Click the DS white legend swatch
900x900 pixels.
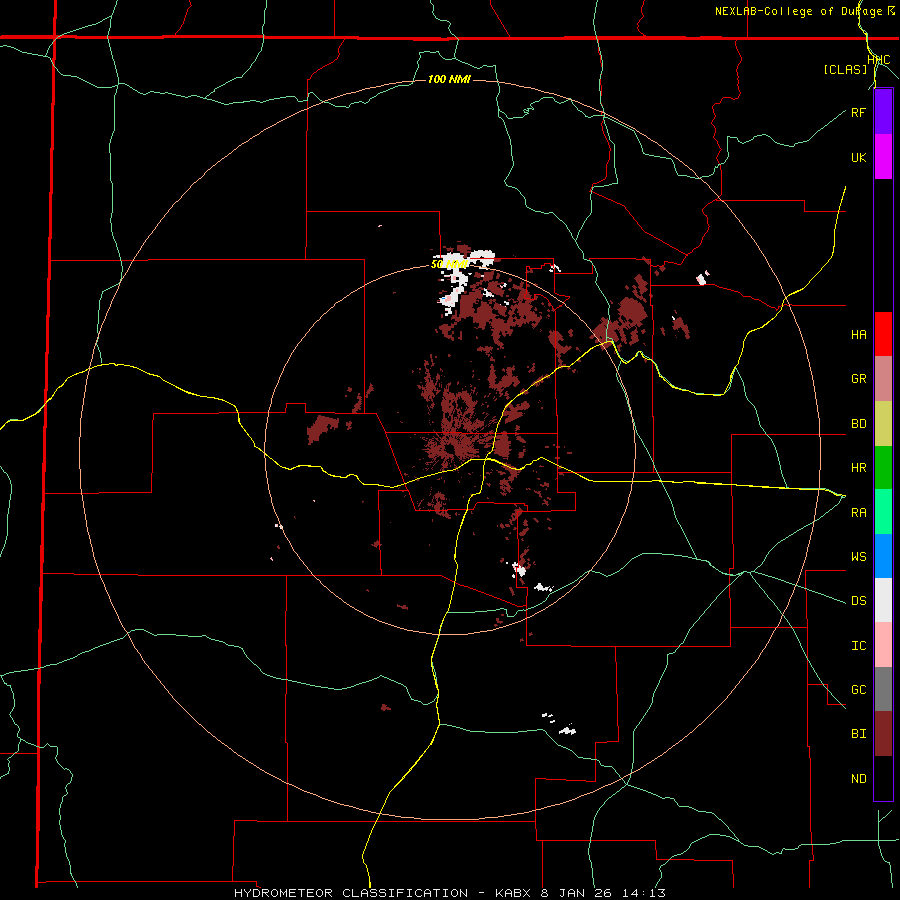tap(883, 600)
